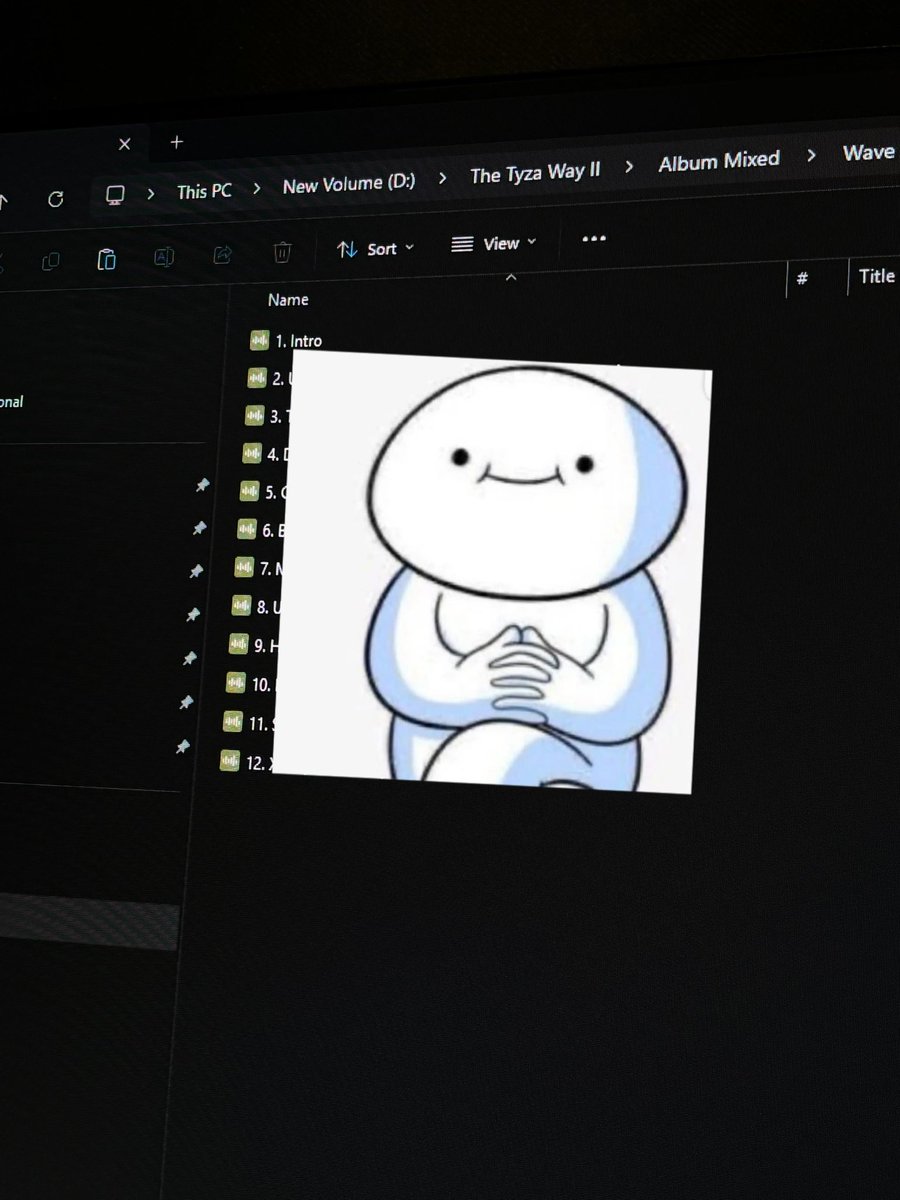Image resolution: width=900 pixels, height=1200 pixels.
Task: Click the Copy toolbar icon
Action: (x=50, y=262)
